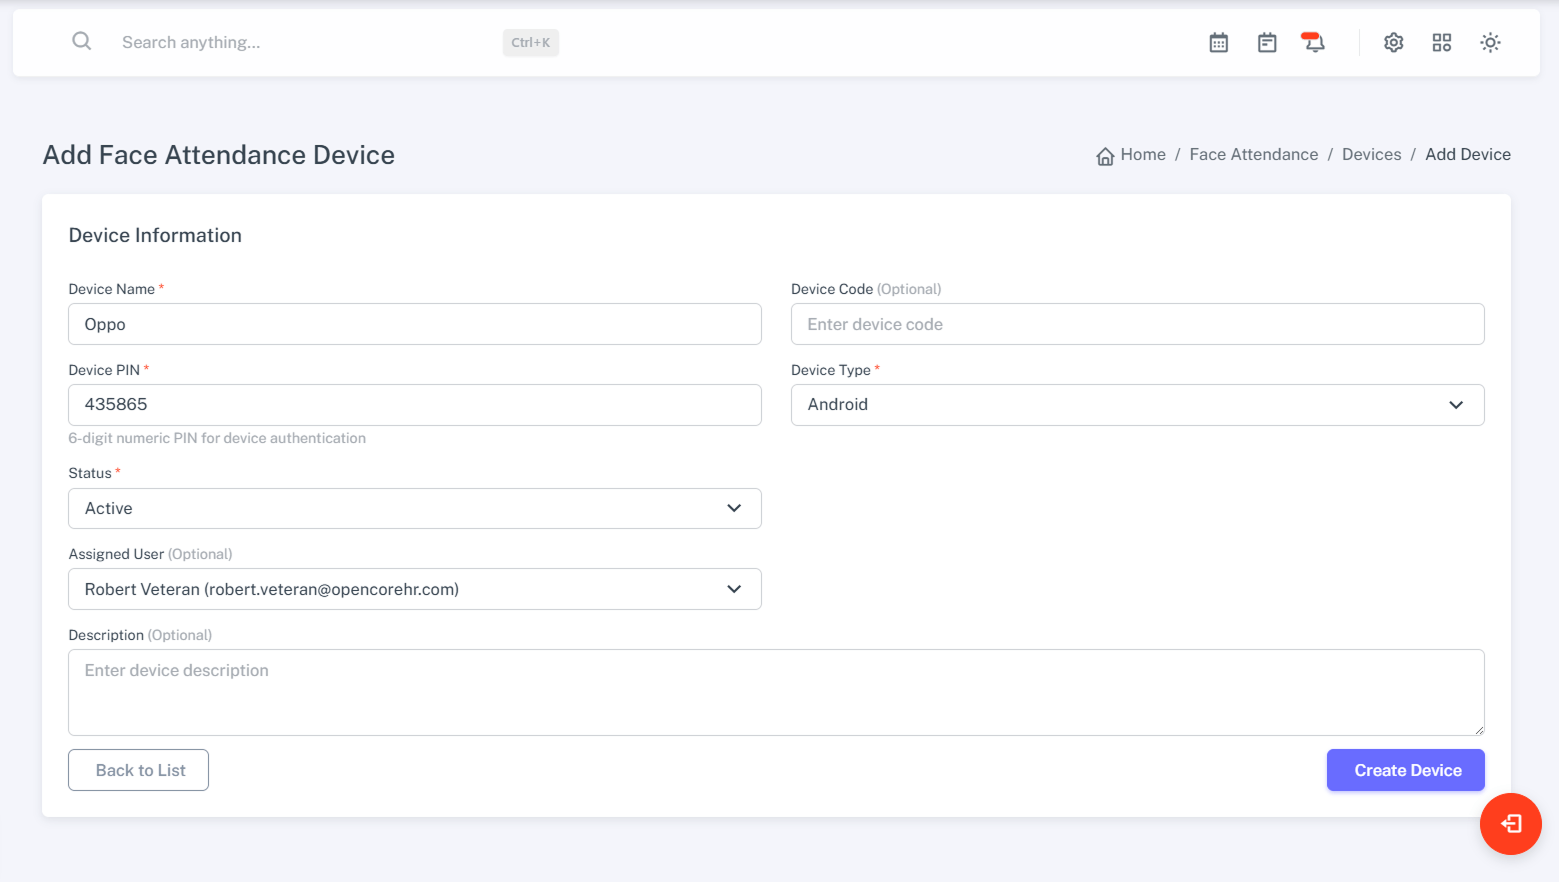Expand the Device Type dropdown
Screen dimensions: 1559x882
(1137, 405)
